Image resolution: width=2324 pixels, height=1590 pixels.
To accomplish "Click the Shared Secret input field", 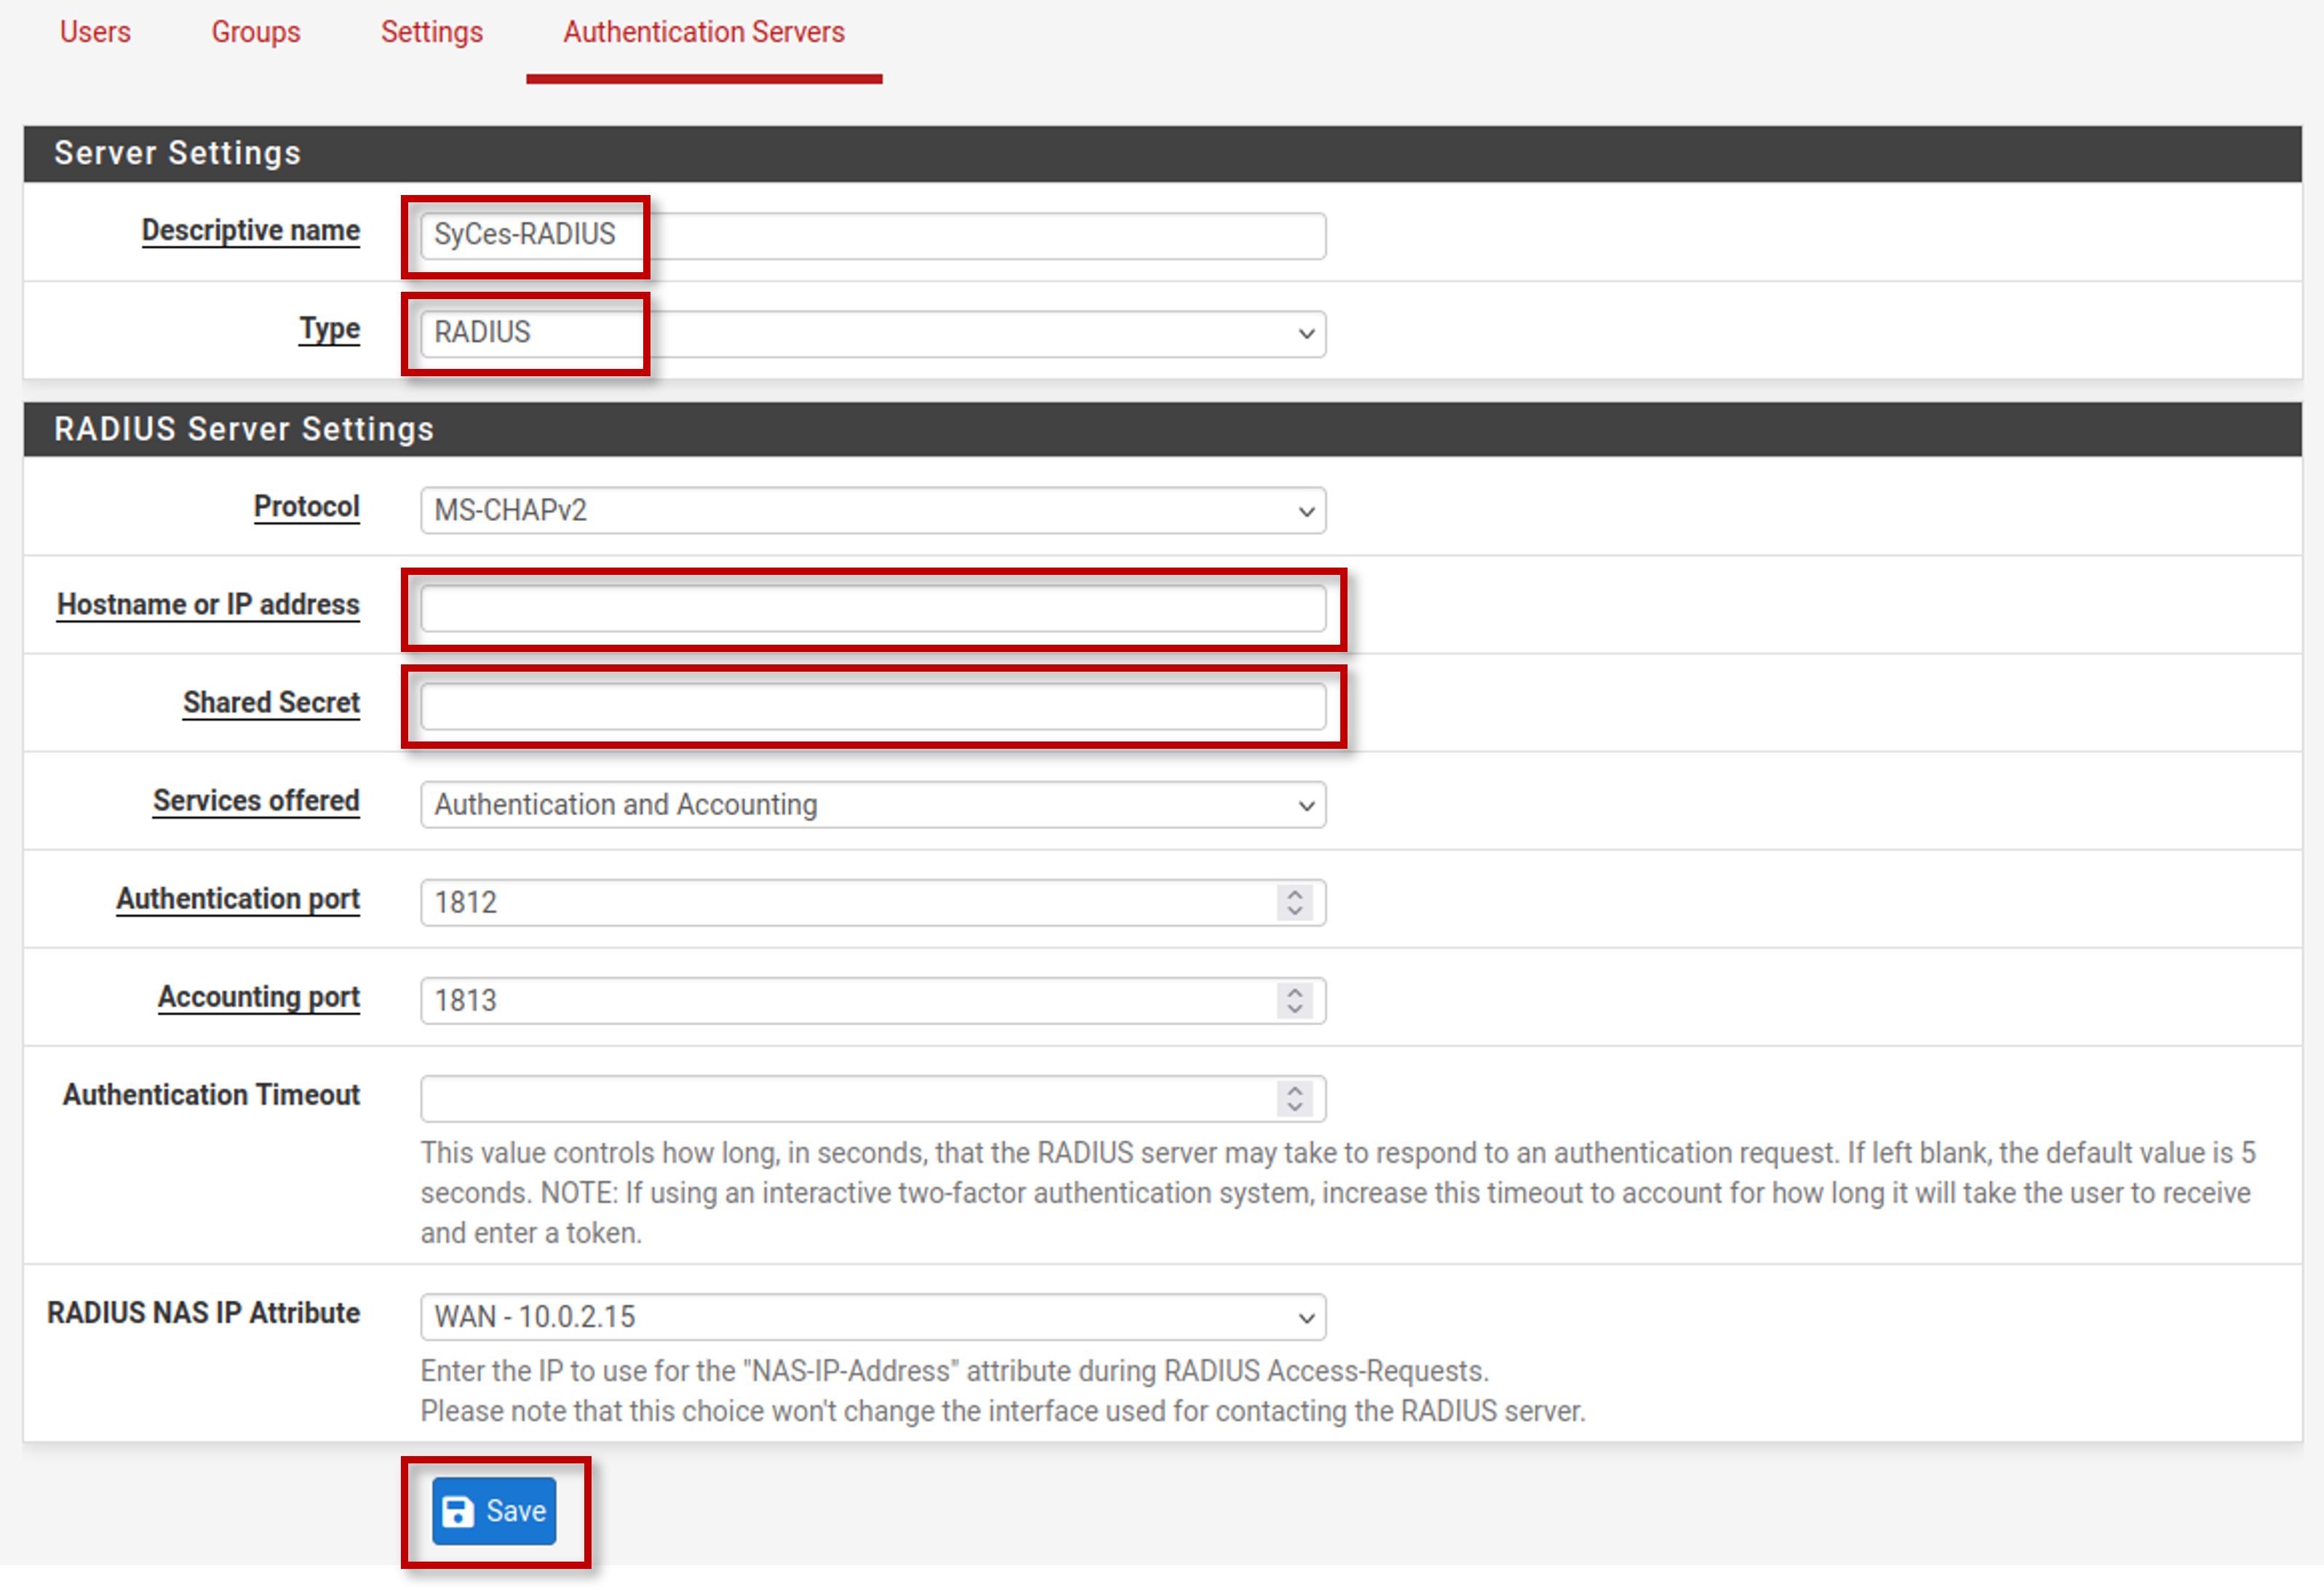I will 873,707.
